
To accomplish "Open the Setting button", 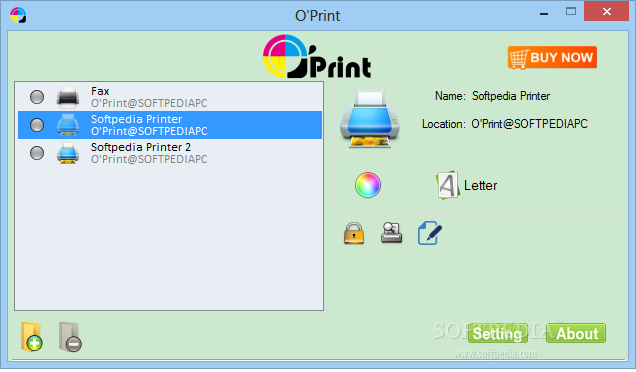I will click(497, 333).
